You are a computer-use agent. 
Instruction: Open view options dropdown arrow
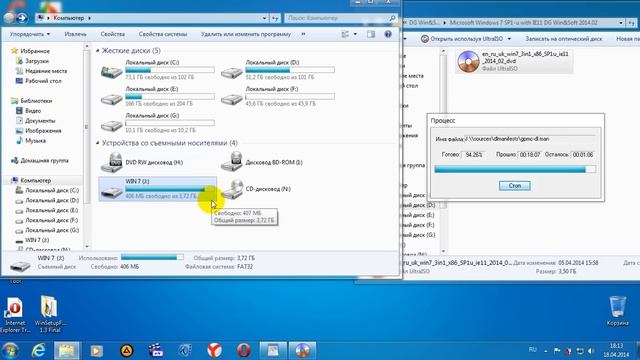(x=355, y=34)
